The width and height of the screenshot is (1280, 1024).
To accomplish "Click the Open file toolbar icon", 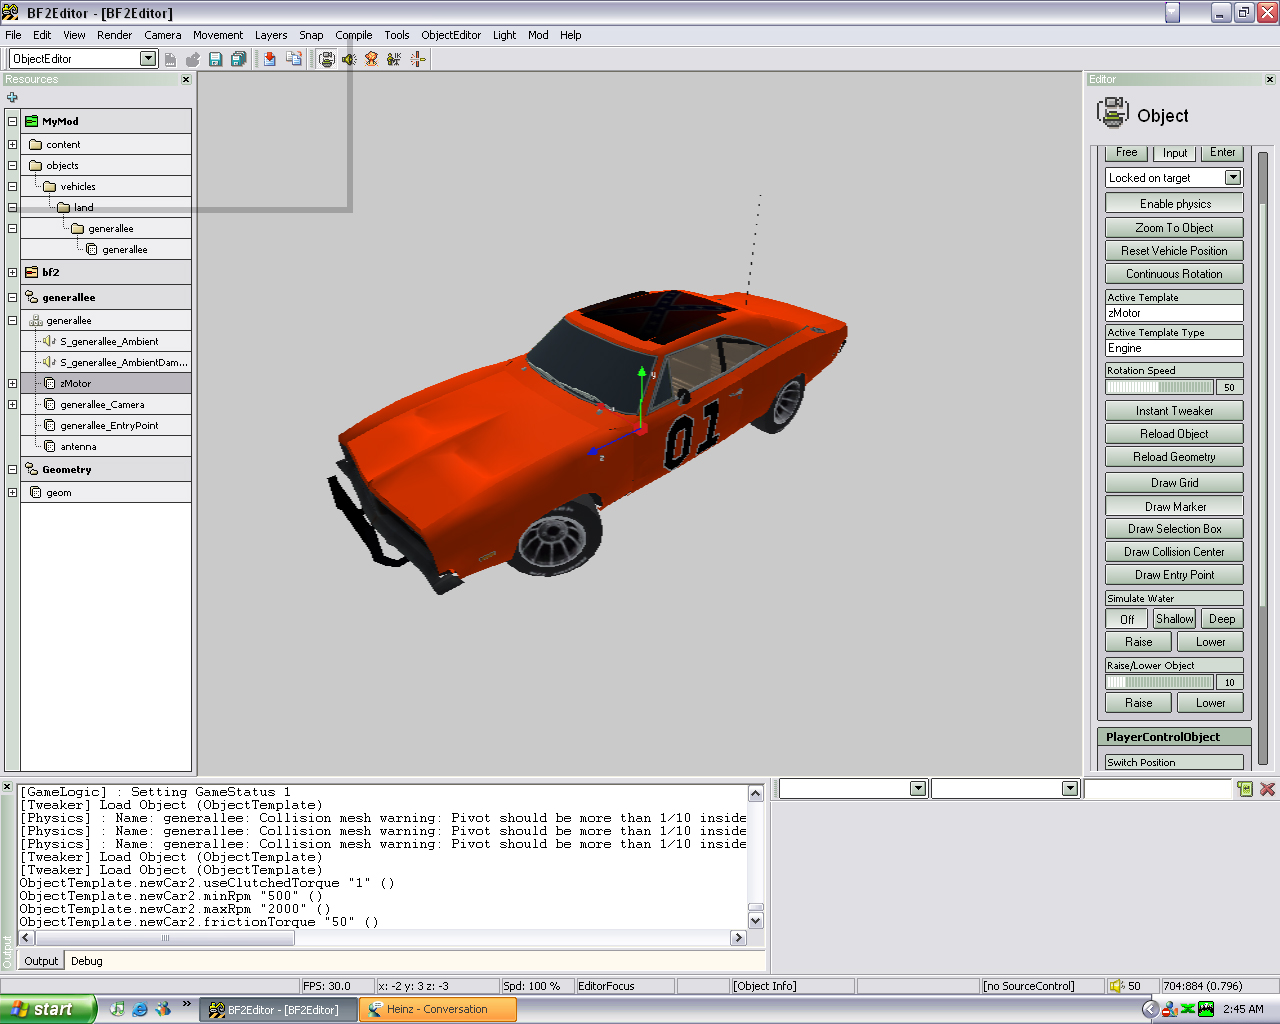I will coord(192,59).
